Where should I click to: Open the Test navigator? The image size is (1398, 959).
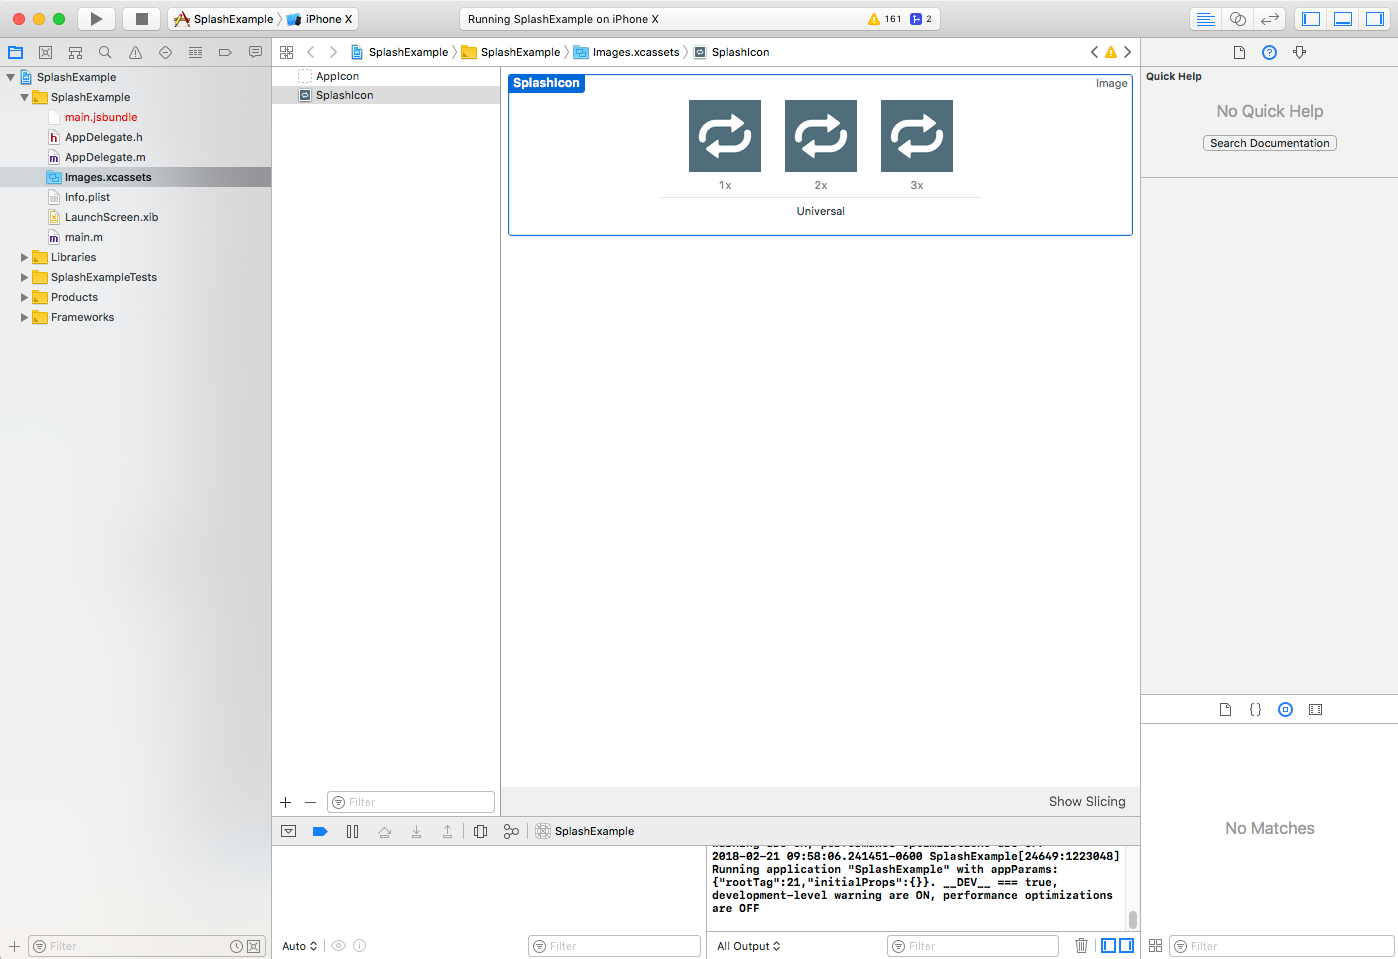(x=165, y=52)
